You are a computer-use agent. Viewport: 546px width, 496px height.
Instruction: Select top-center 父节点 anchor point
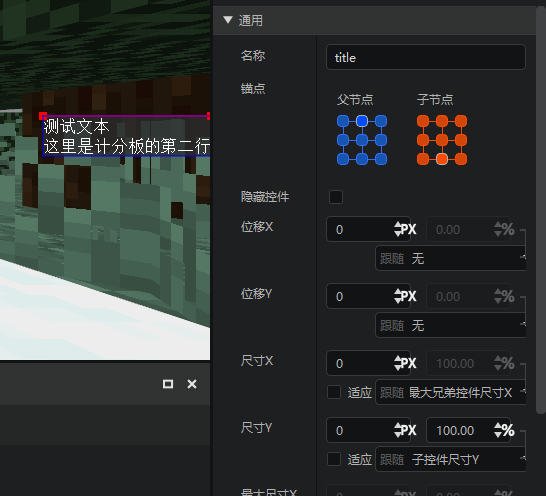coord(362,121)
